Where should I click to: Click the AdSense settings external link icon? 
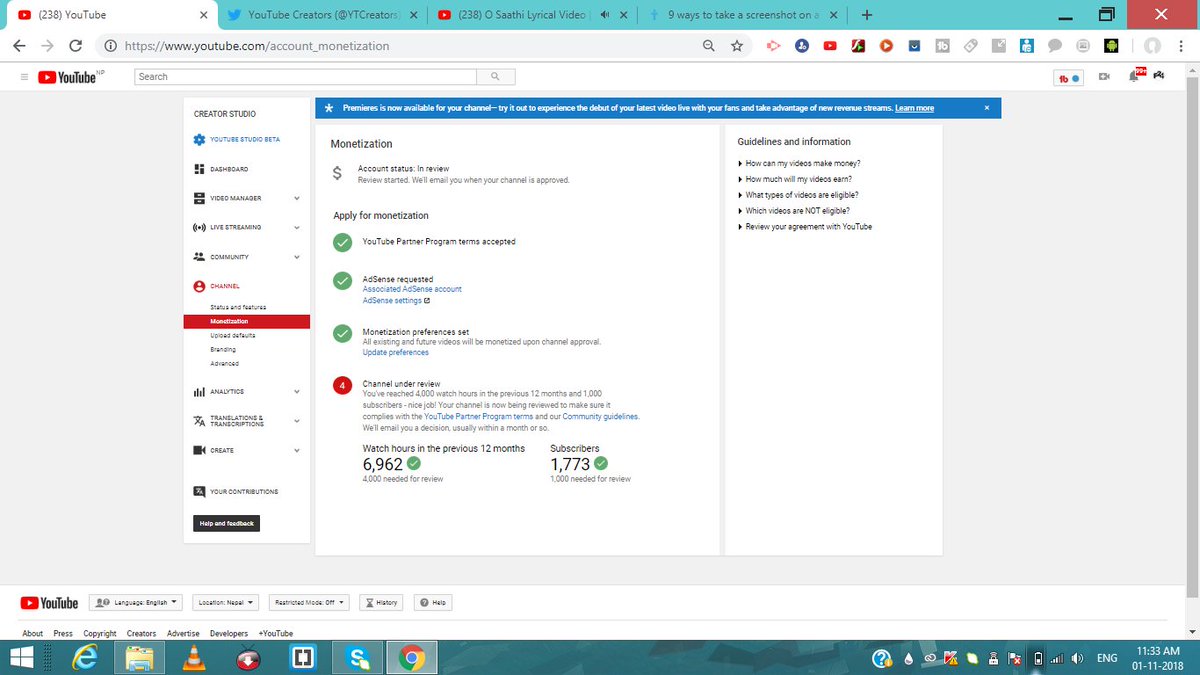coord(427,301)
